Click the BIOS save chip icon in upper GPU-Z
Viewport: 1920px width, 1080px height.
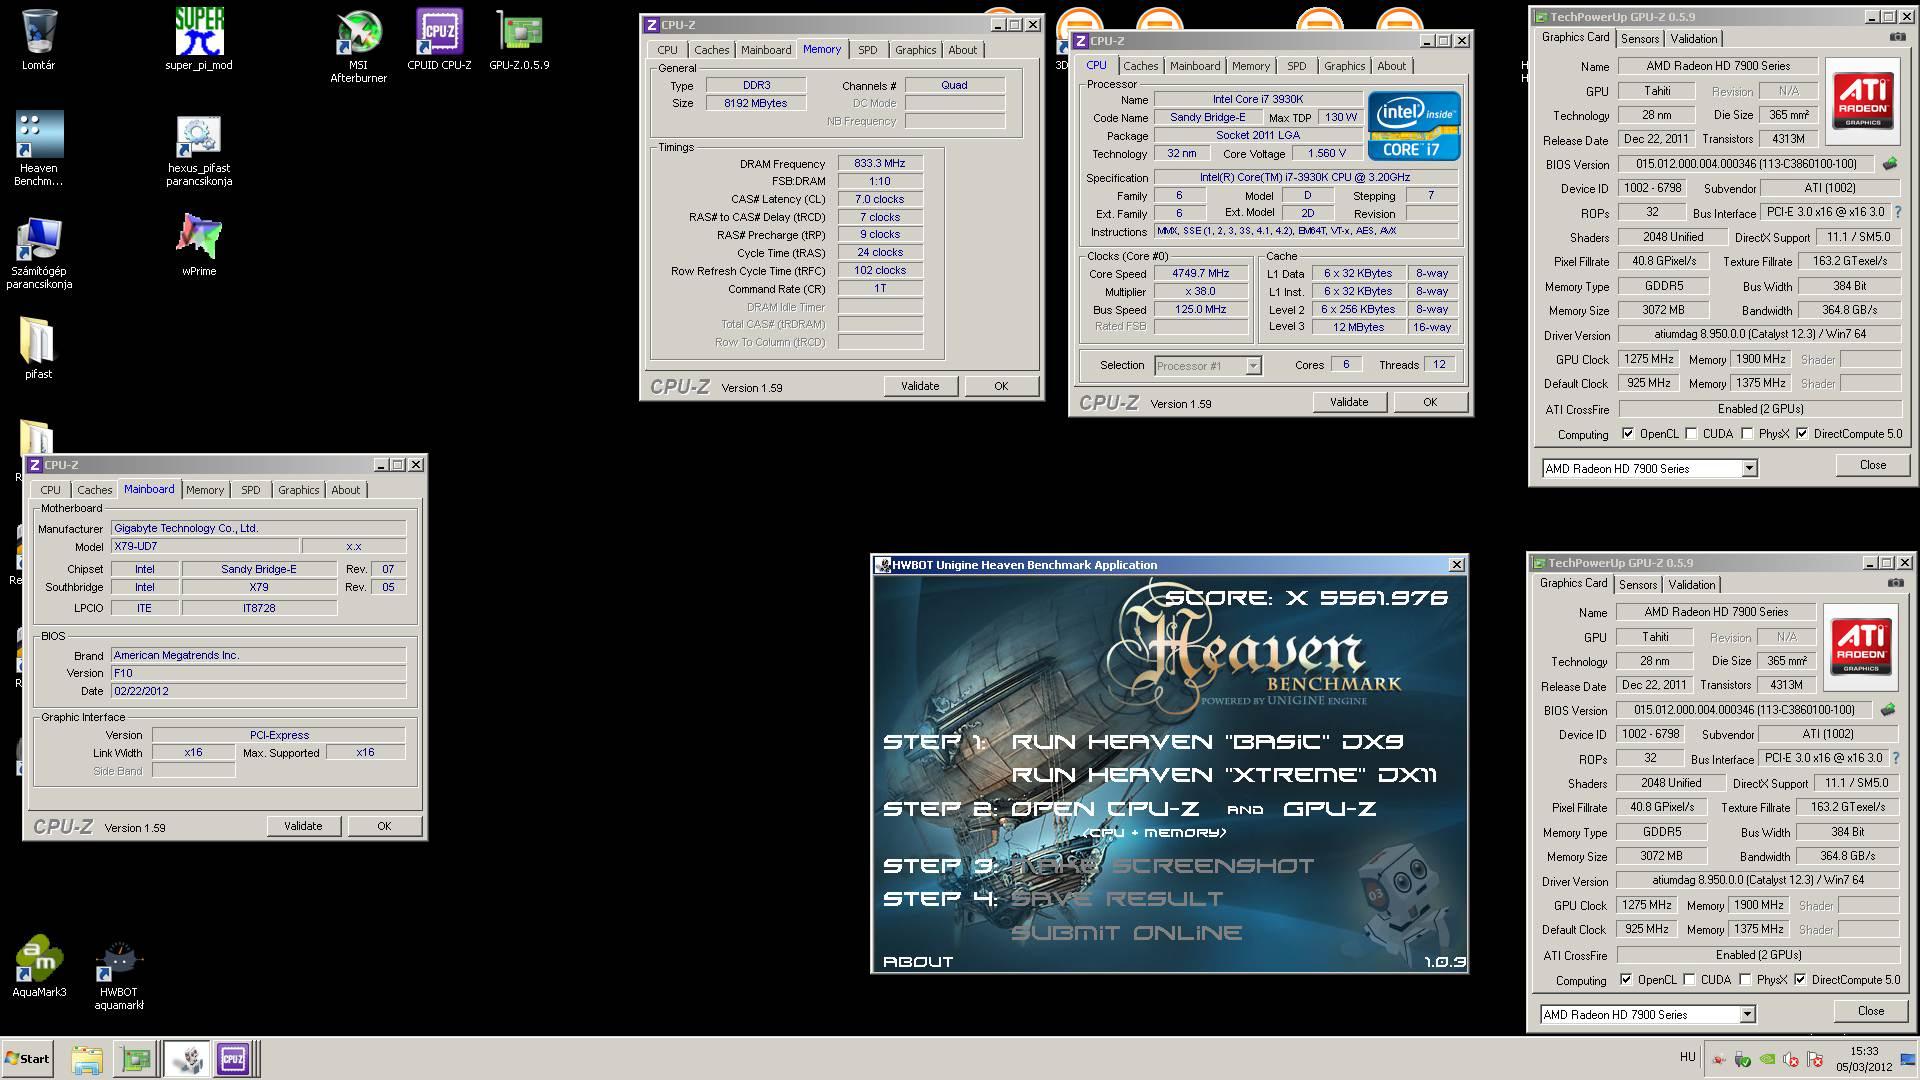(1890, 163)
